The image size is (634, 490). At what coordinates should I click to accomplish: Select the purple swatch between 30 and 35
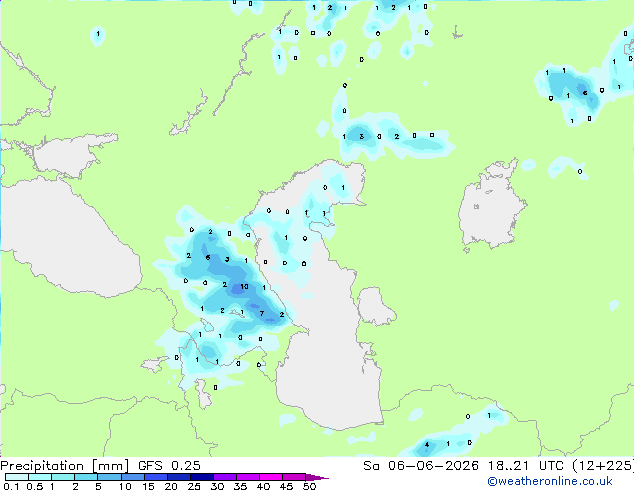pyautogui.click(x=225, y=477)
